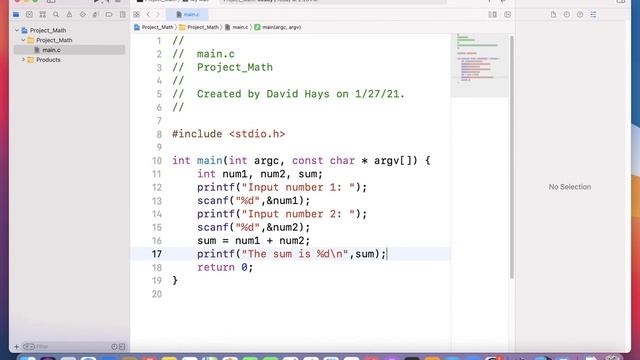This screenshot has width=640, height=360.
Task: Click line number 20 in gutter
Action: 157,294
